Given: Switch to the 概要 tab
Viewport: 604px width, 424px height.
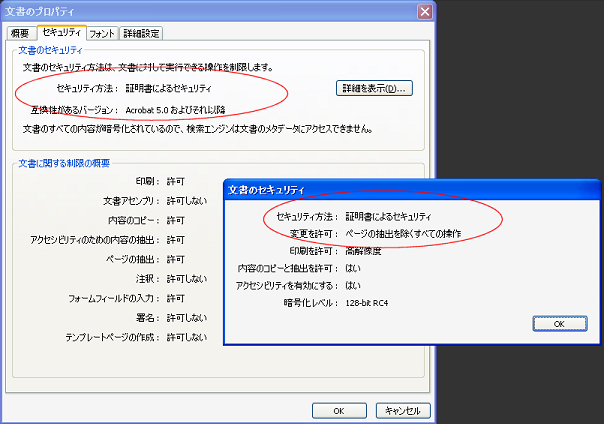Looking at the screenshot, I should coord(21,33).
